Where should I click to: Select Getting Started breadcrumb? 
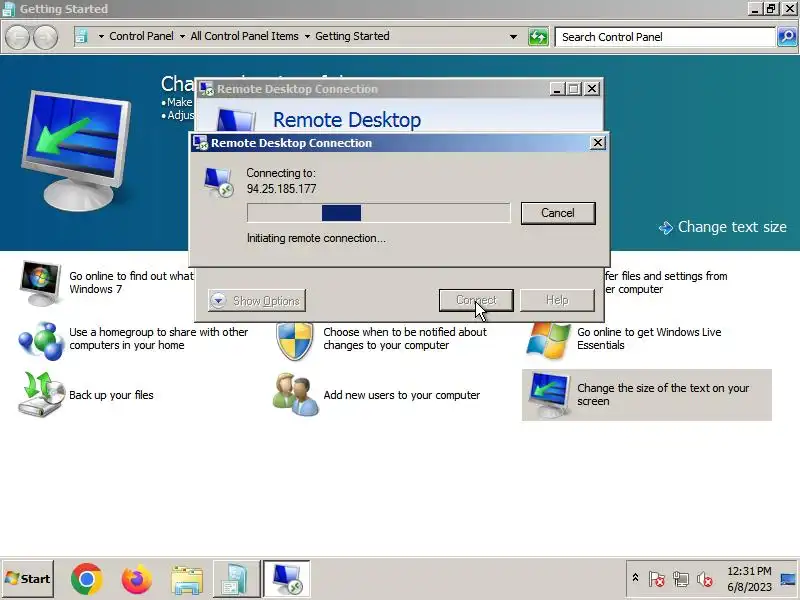pyautogui.click(x=352, y=36)
